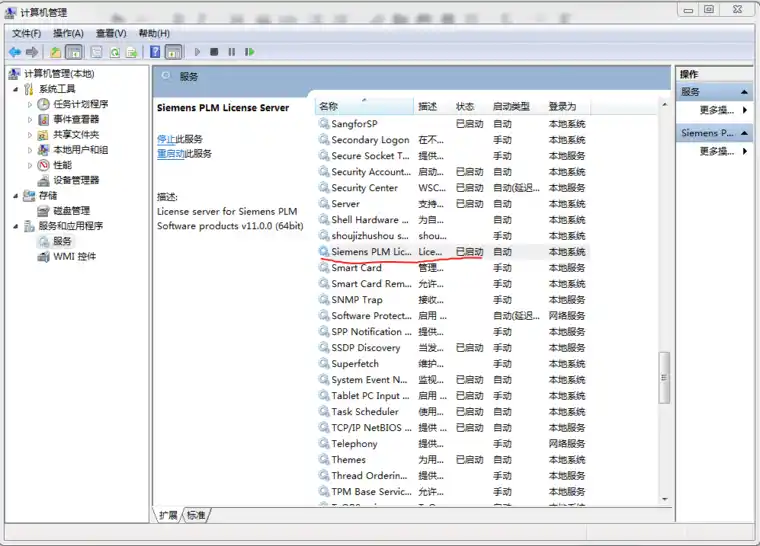The height and width of the screenshot is (546, 760).
Task: Click the up one level folder icon
Action: click(56, 52)
